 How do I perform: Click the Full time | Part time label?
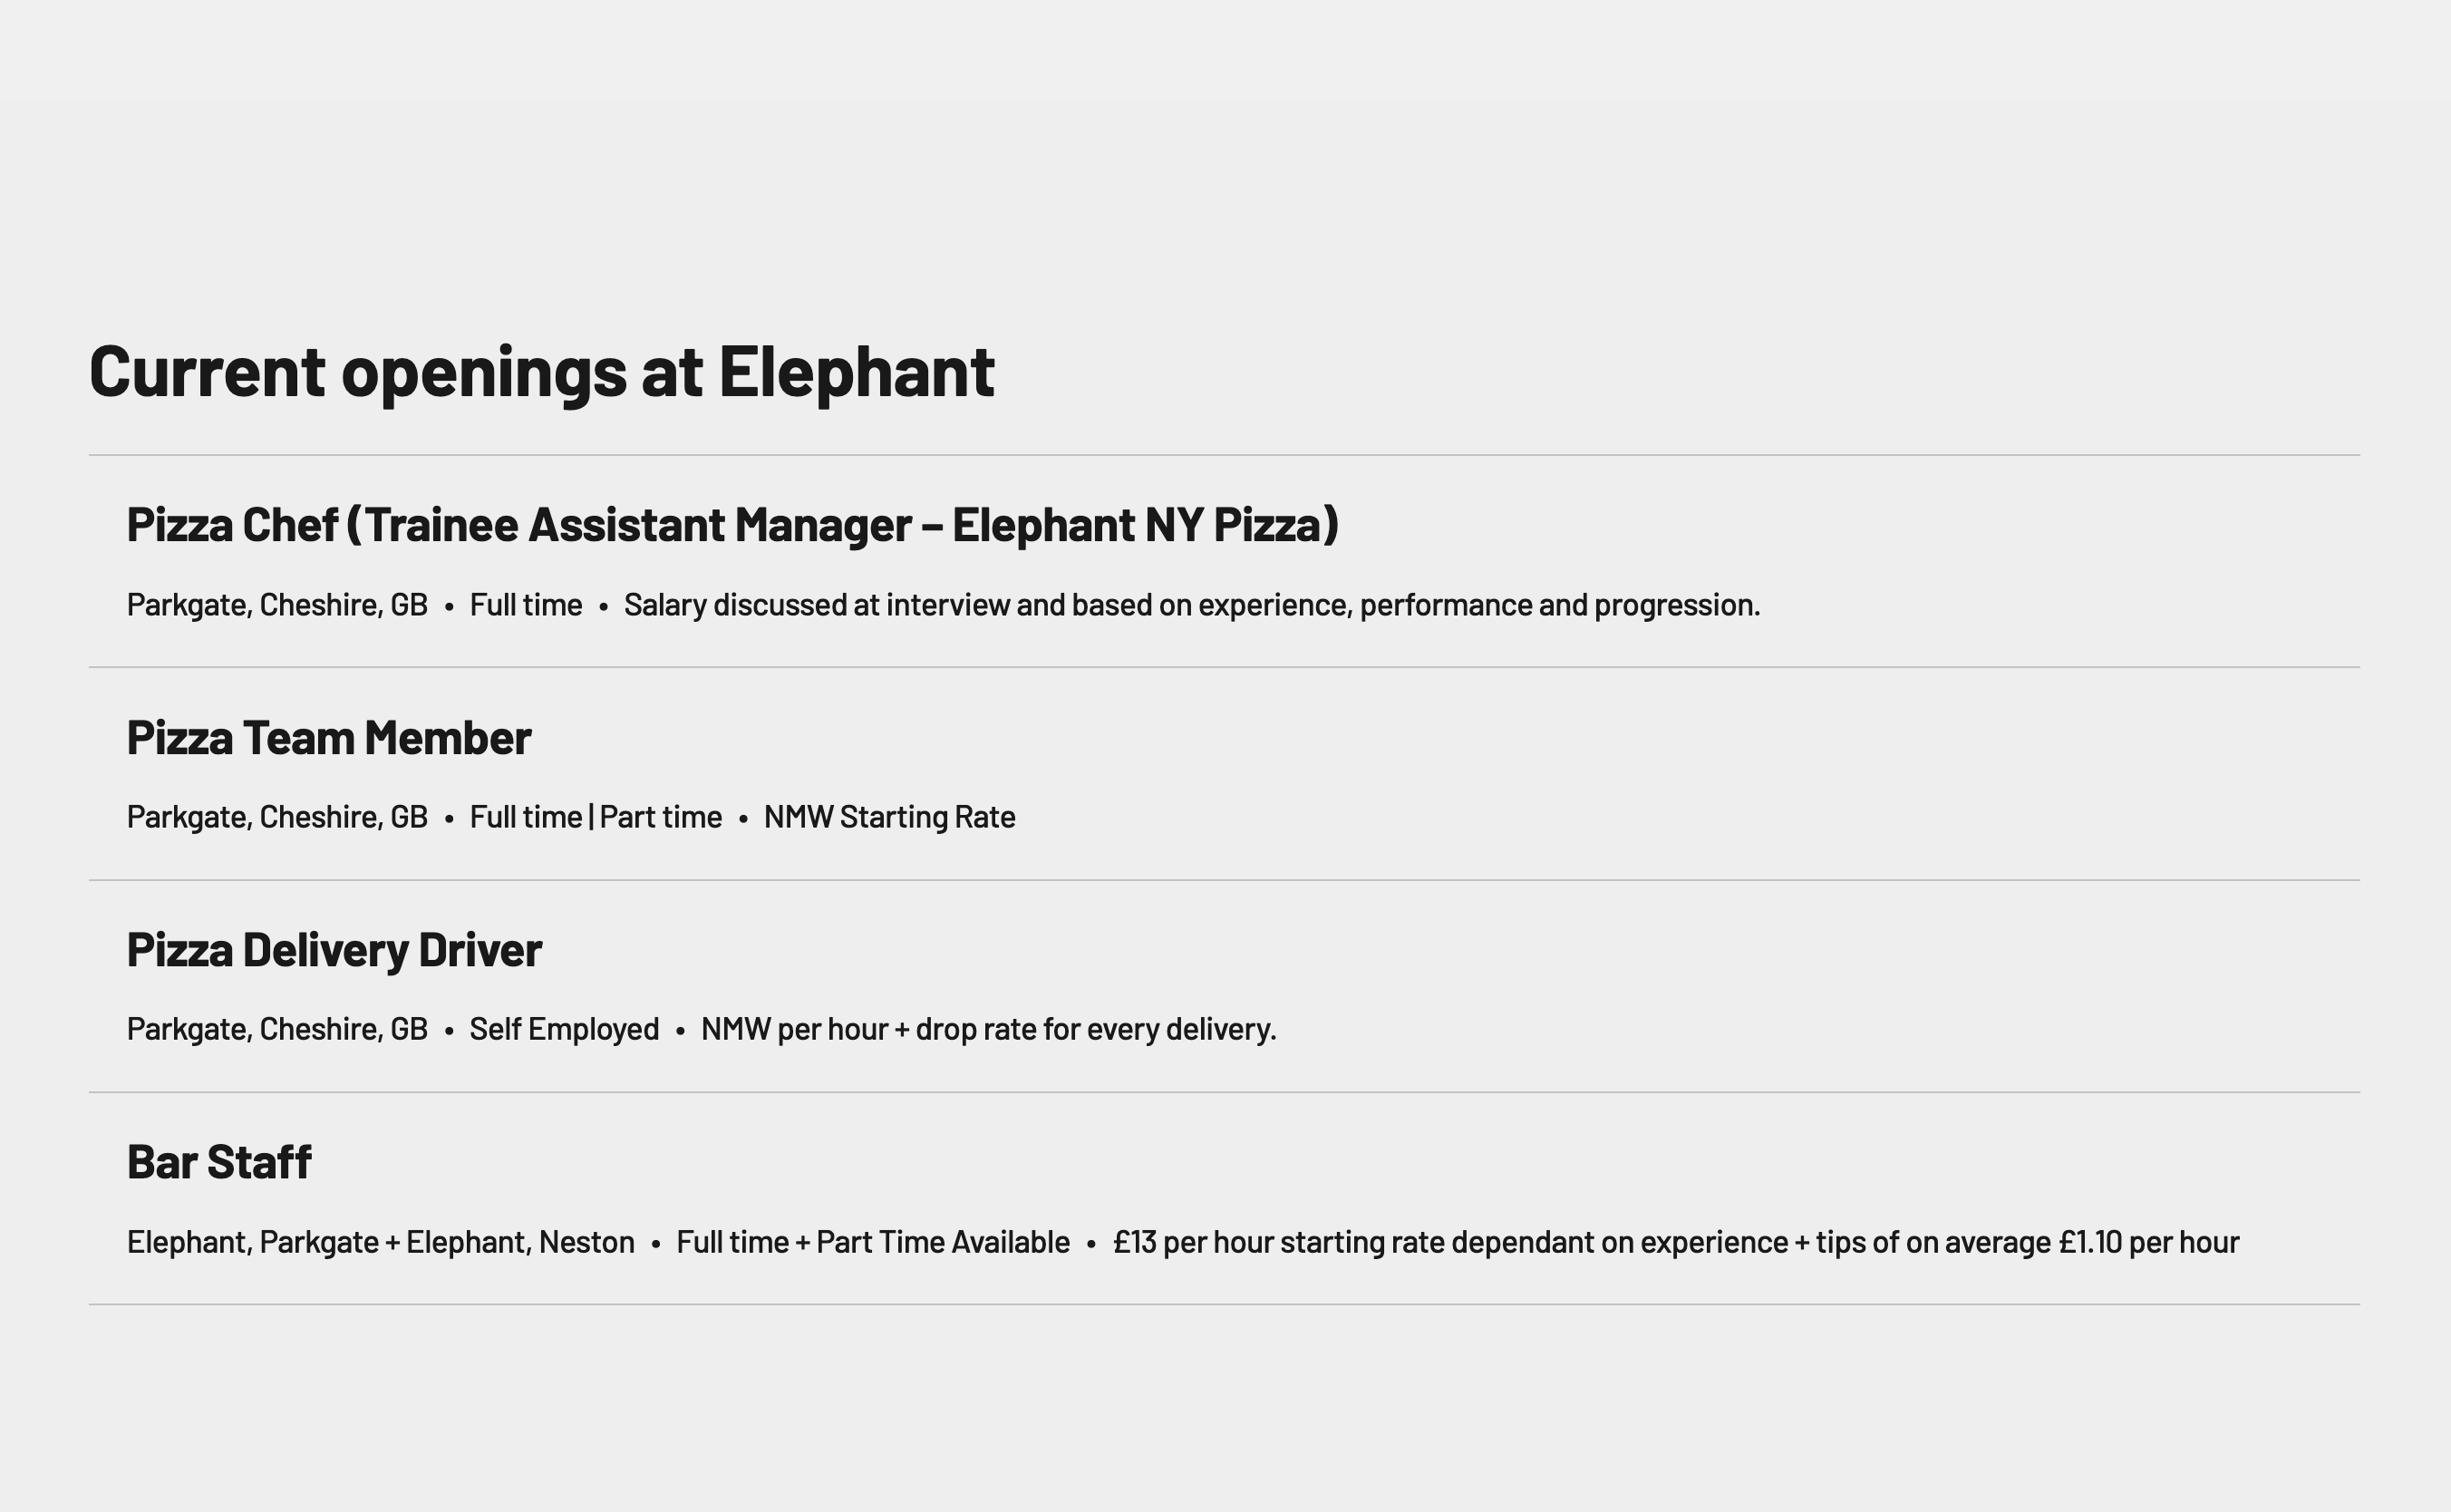coord(596,817)
